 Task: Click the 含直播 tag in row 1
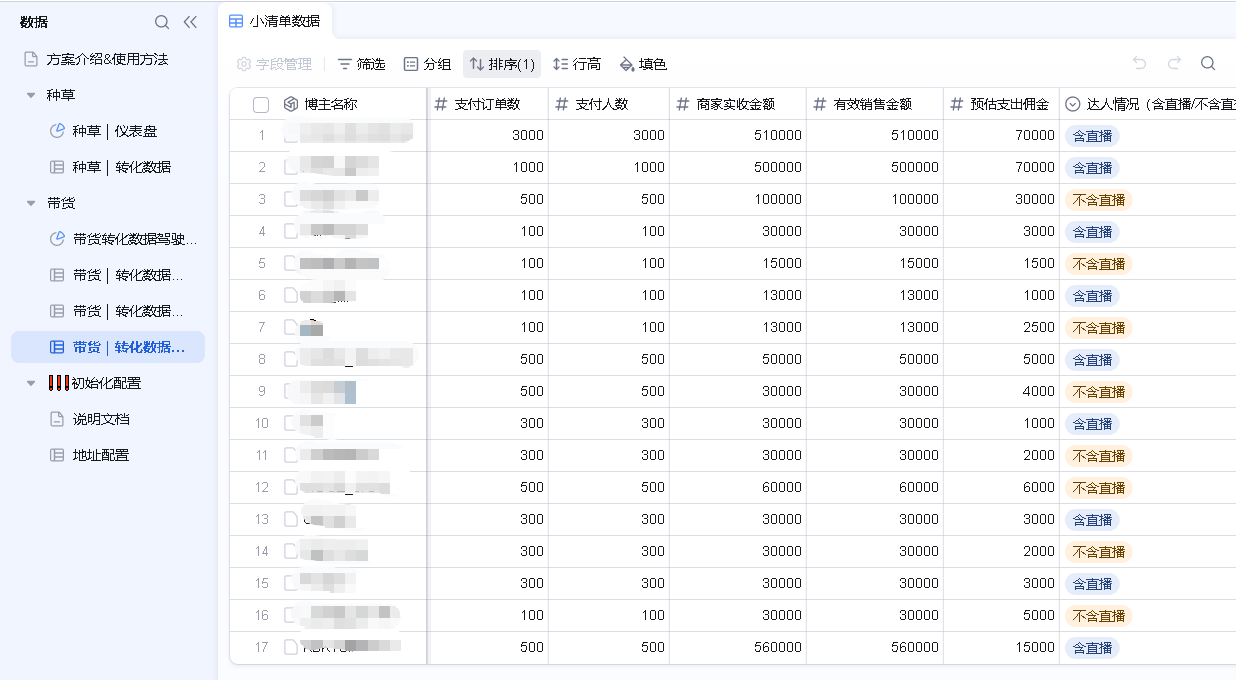[x=1091, y=136]
